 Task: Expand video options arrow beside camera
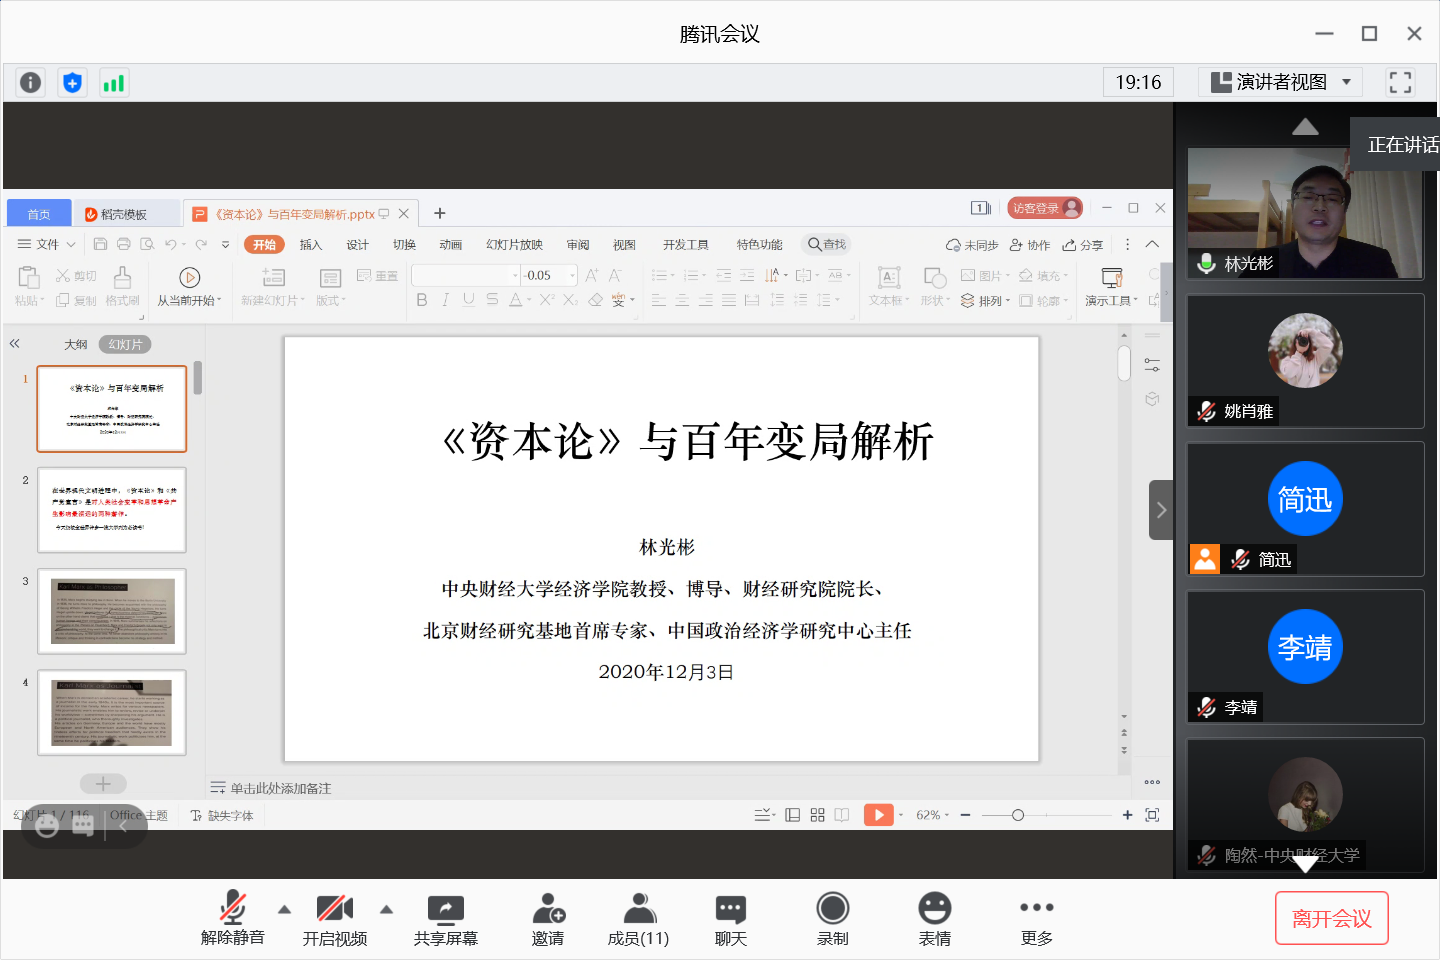[x=387, y=909]
